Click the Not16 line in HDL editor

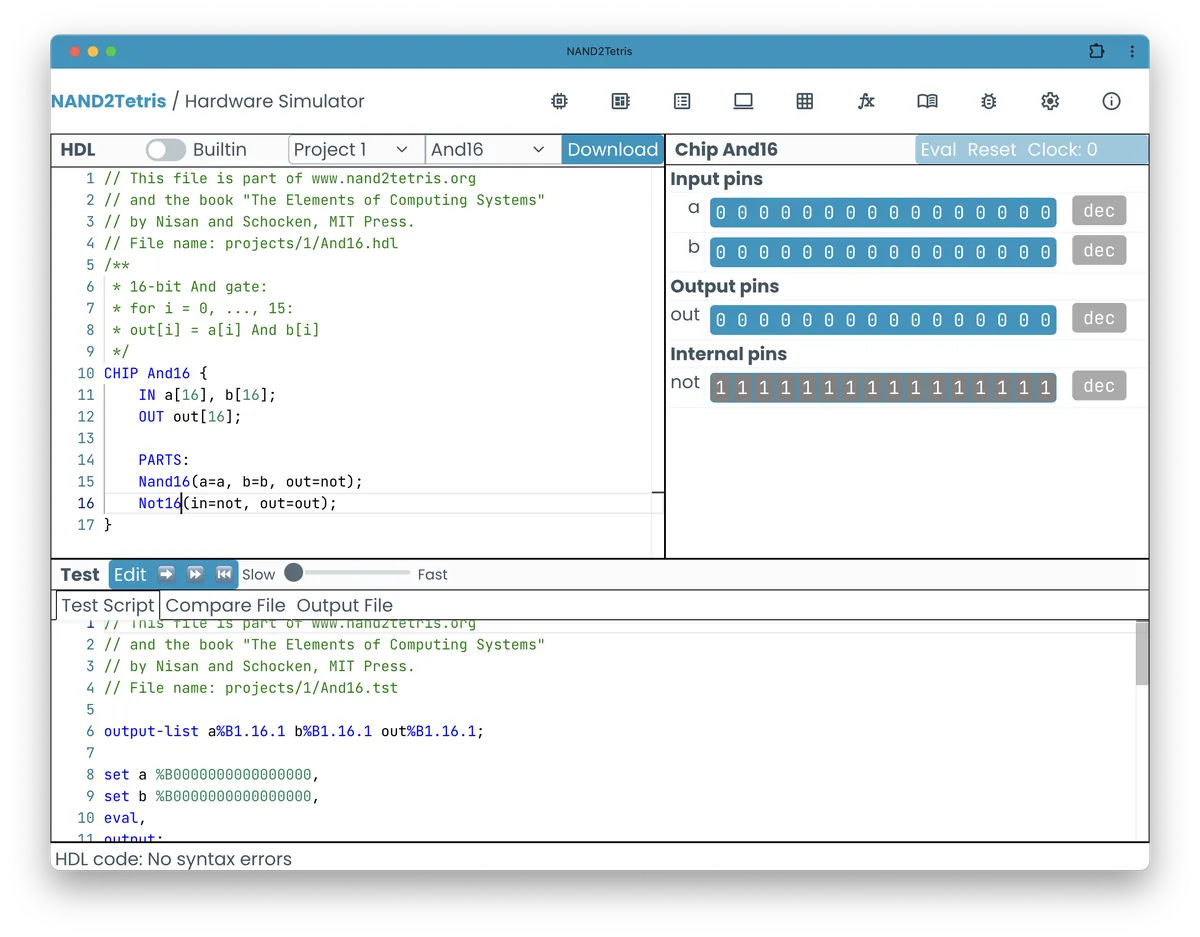[237, 503]
